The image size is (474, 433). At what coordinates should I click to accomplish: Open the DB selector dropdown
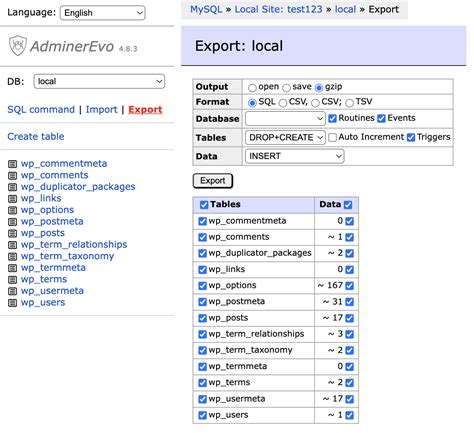click(x=99, y=81)
